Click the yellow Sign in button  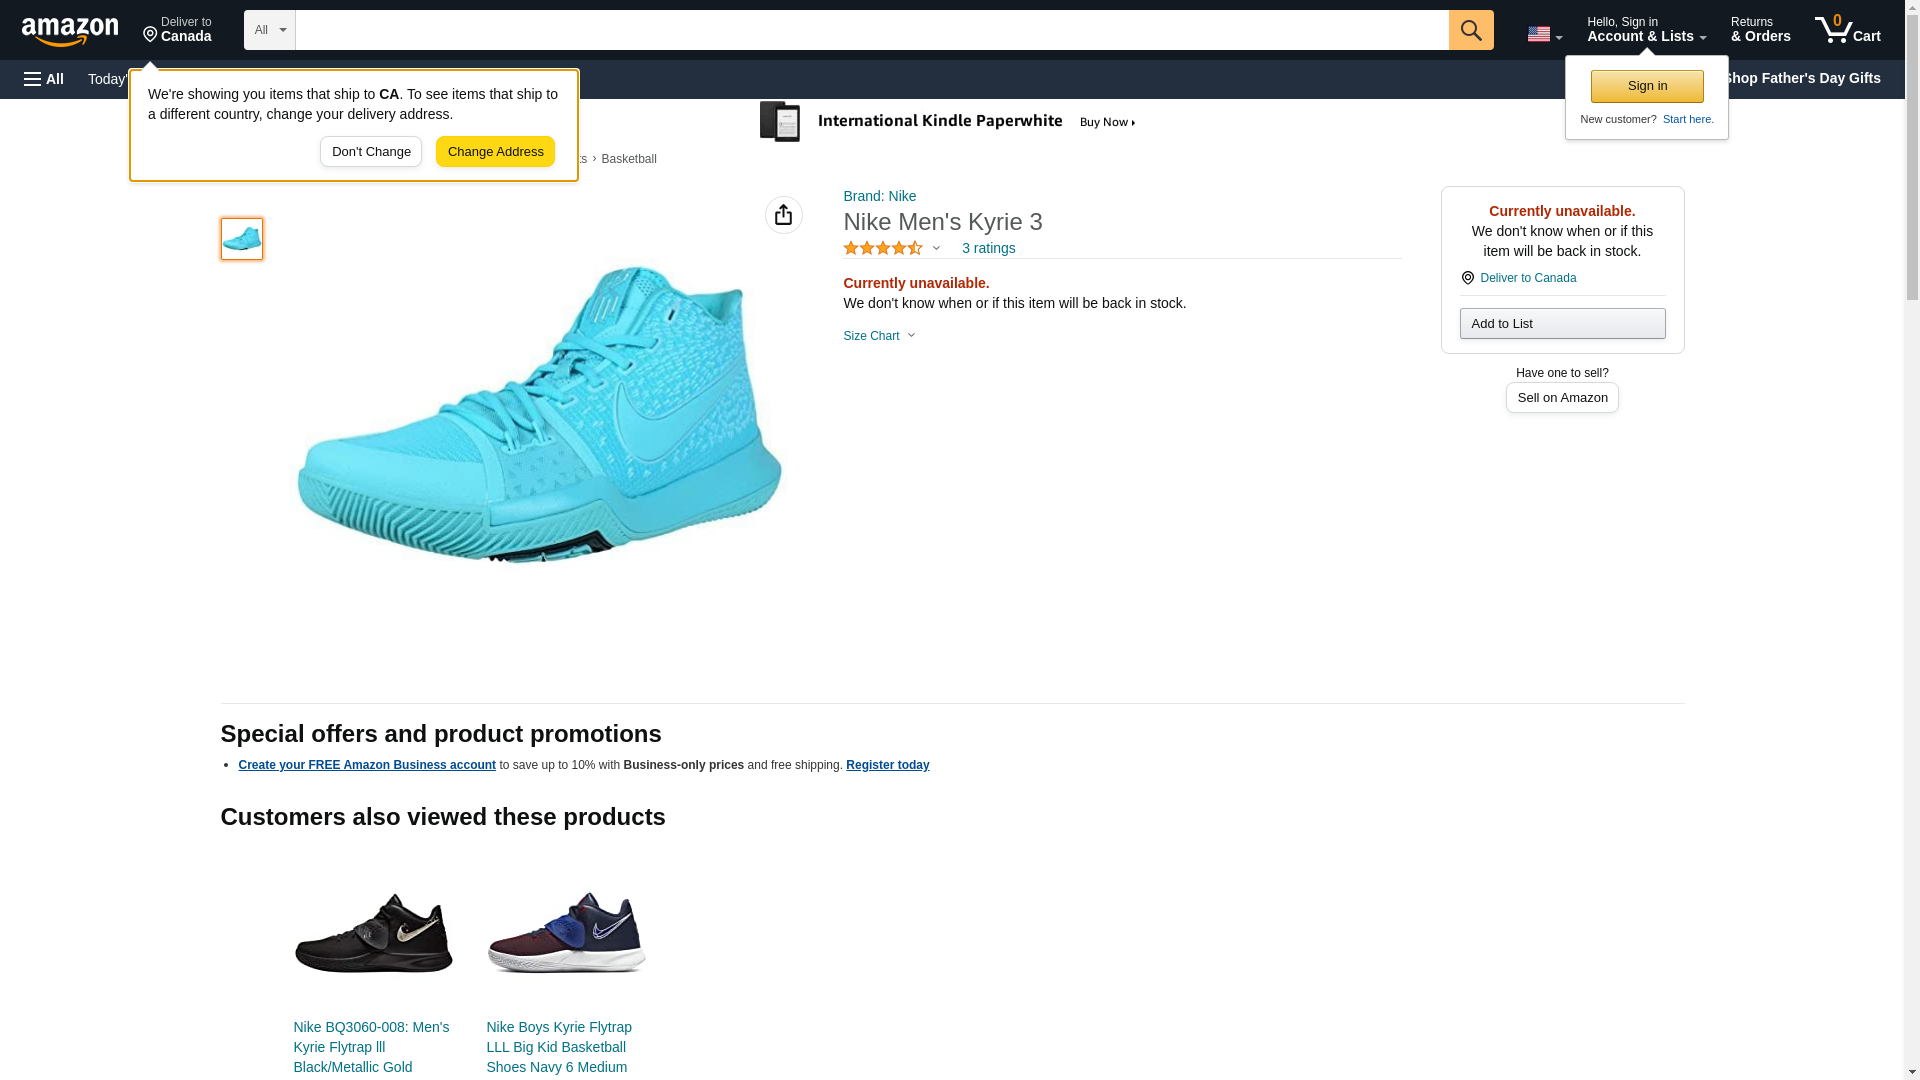coord(1646,86)
